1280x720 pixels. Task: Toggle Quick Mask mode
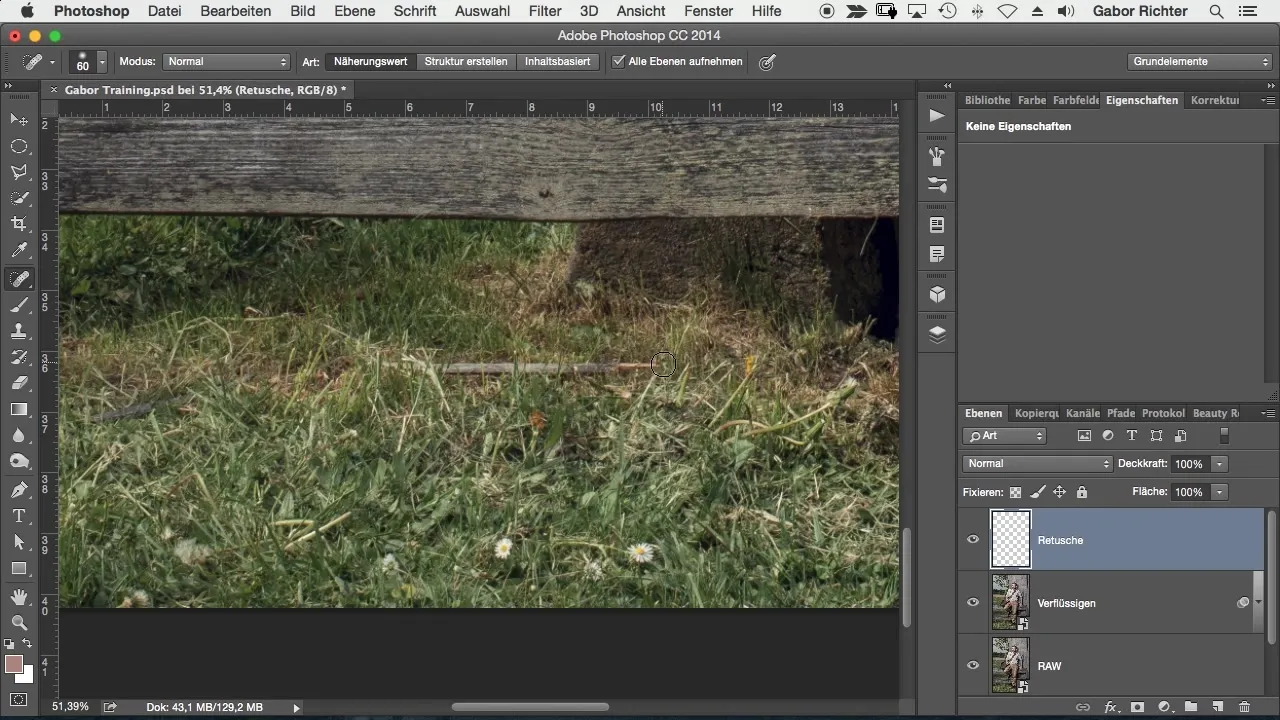click(19, 699)
